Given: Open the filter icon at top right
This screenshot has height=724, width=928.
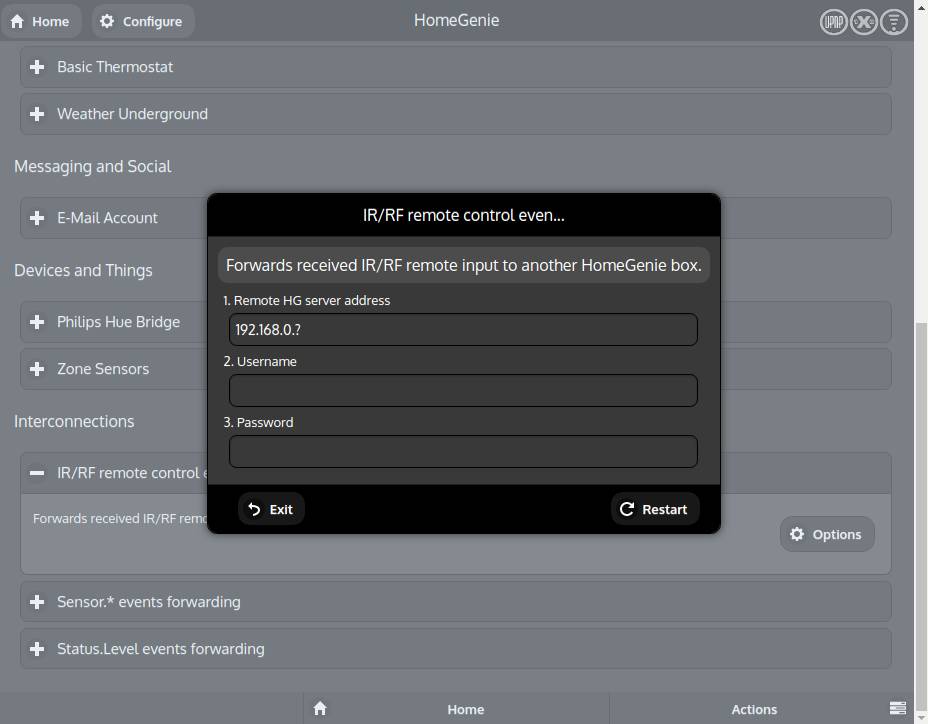Looking at the screenshot, I should 894,22.
